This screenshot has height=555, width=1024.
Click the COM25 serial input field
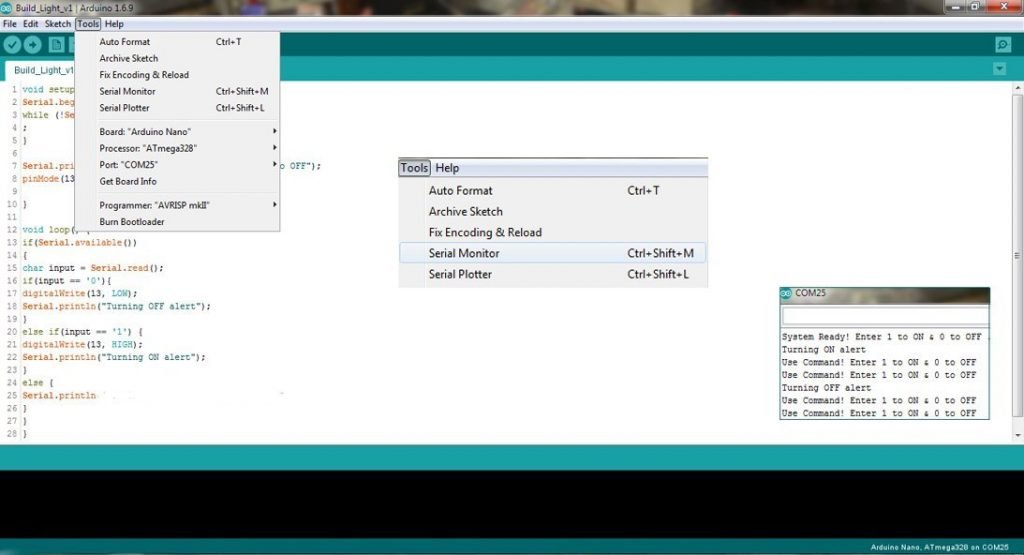click(x=883, y=314)
